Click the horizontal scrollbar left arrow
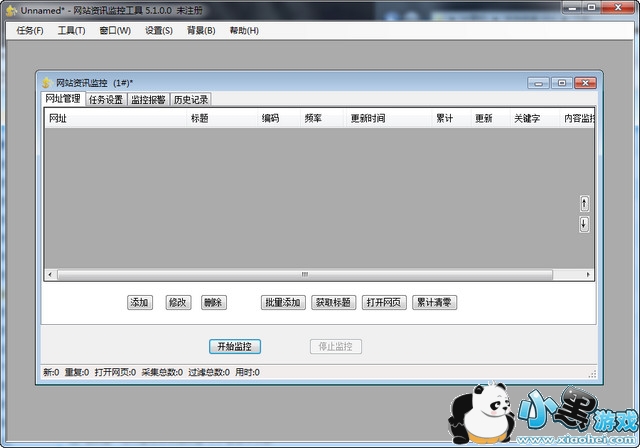Screen dimensions: 640x448 pos(50,274)
